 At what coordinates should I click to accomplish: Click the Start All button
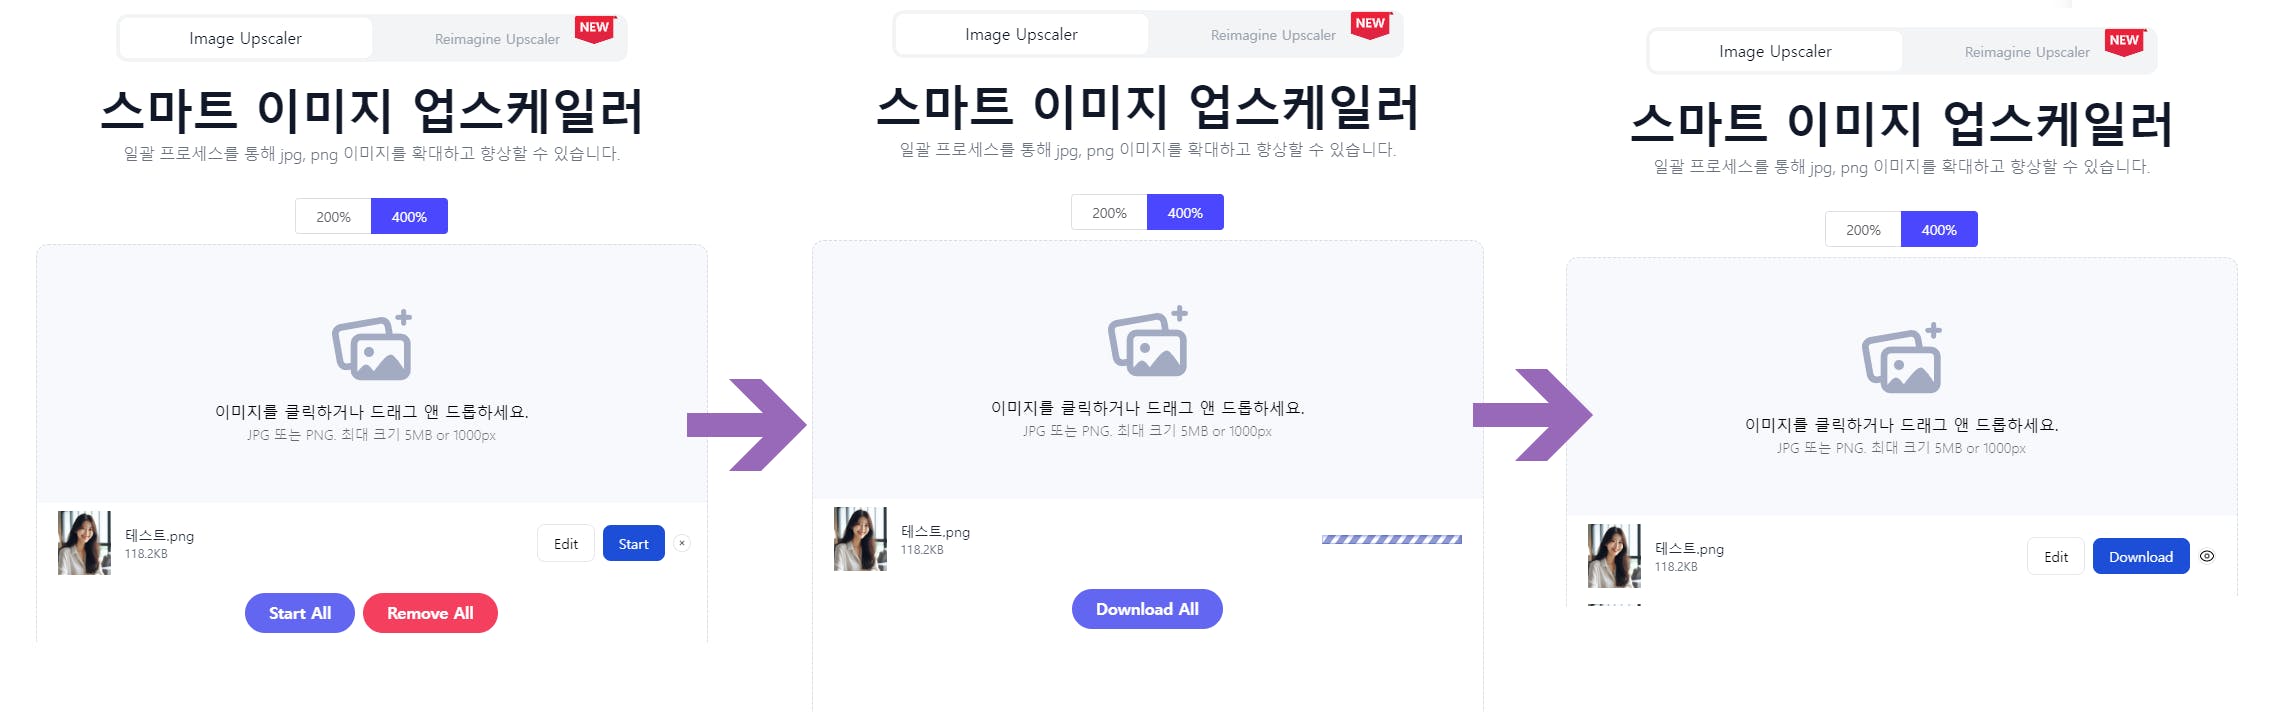pyautogui.click(x=300, y=613)
